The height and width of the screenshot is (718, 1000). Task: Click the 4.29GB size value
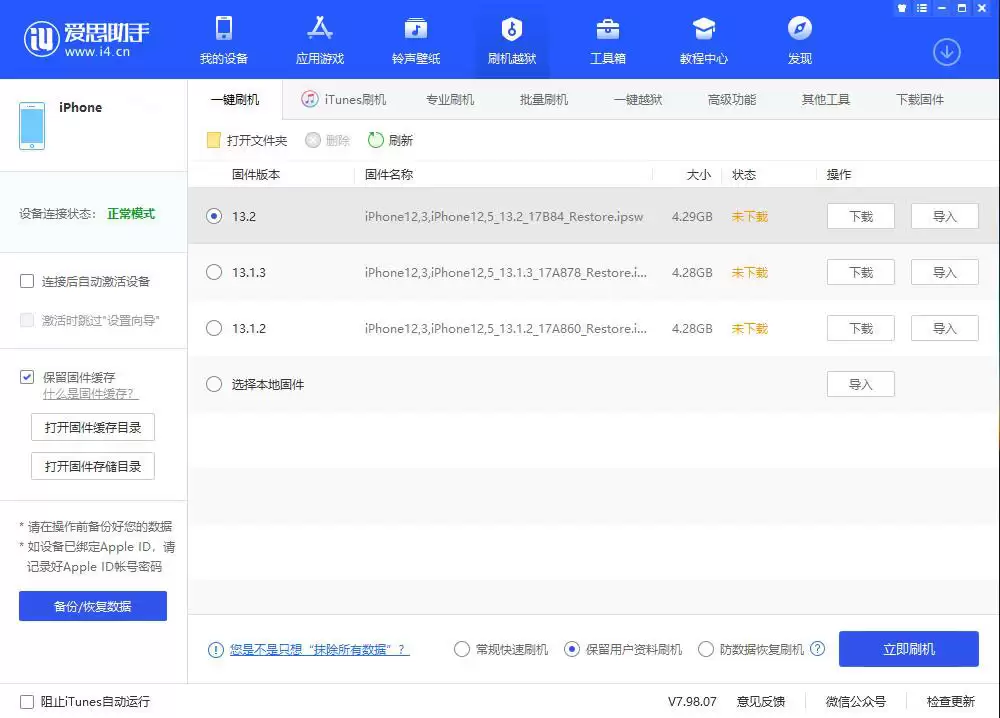click(x=692, y=217)
